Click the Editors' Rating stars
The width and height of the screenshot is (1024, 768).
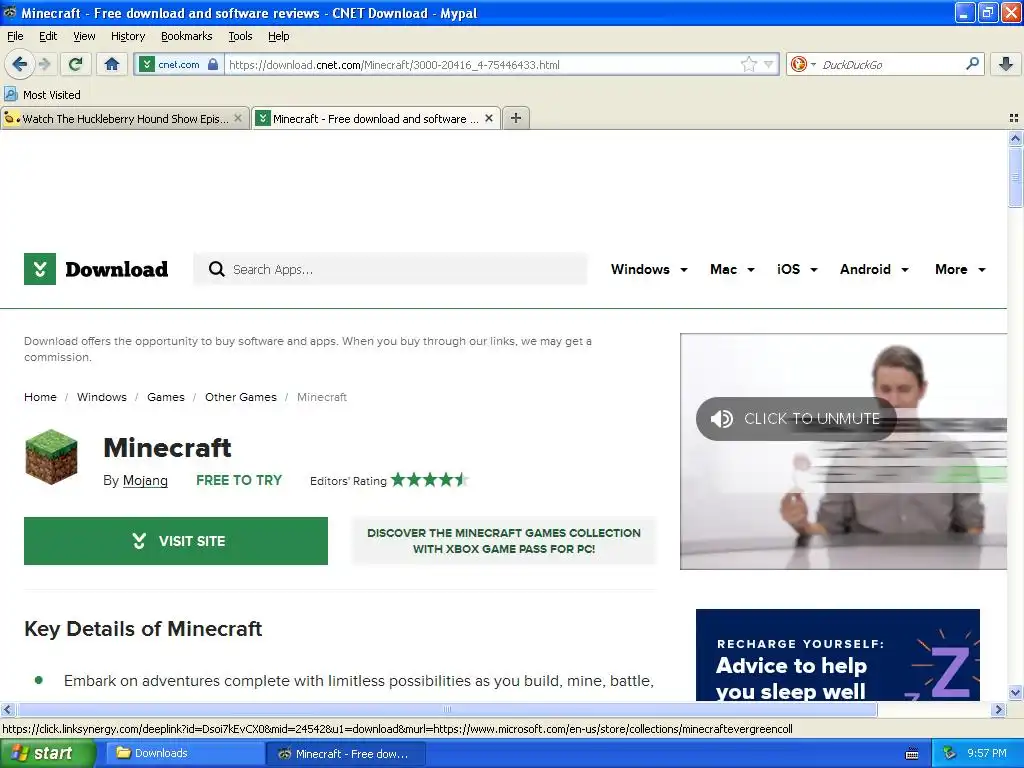tap(430, 480)
